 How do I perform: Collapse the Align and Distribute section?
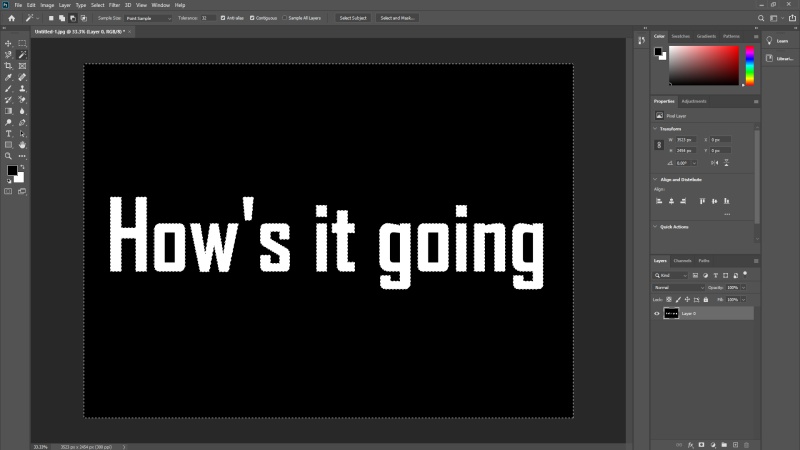[656, 180]
